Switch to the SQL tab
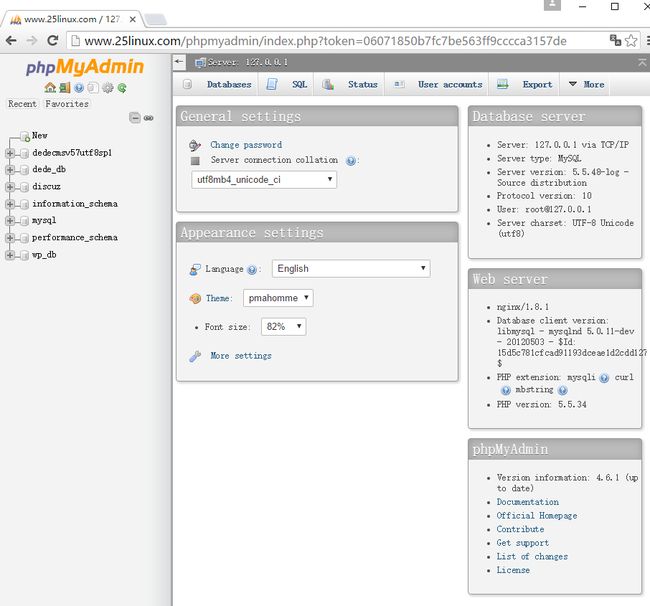The image size is (650, 606). [x=287, y=85]
